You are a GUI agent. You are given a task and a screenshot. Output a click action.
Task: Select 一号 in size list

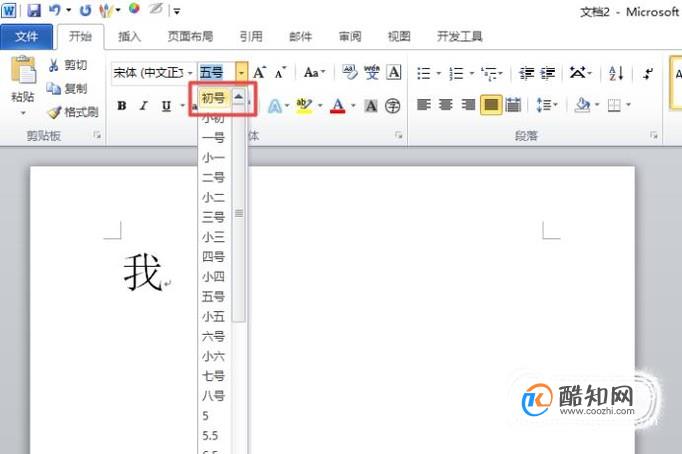214,138
